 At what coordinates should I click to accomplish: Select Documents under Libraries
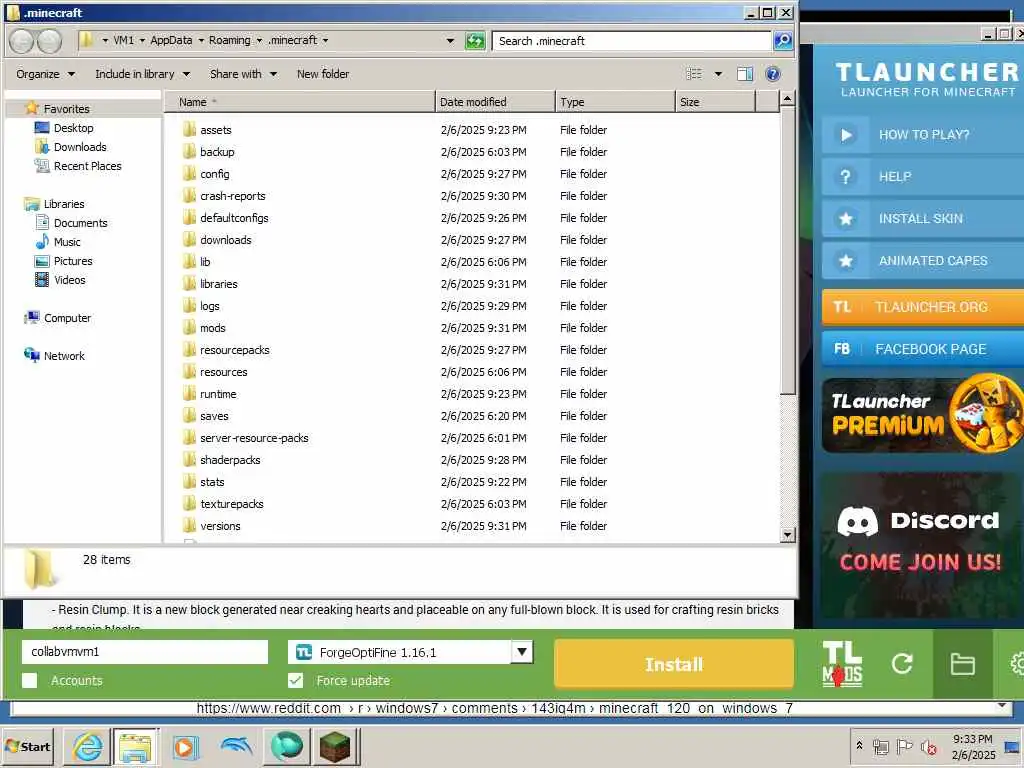(x=80, y=223)
